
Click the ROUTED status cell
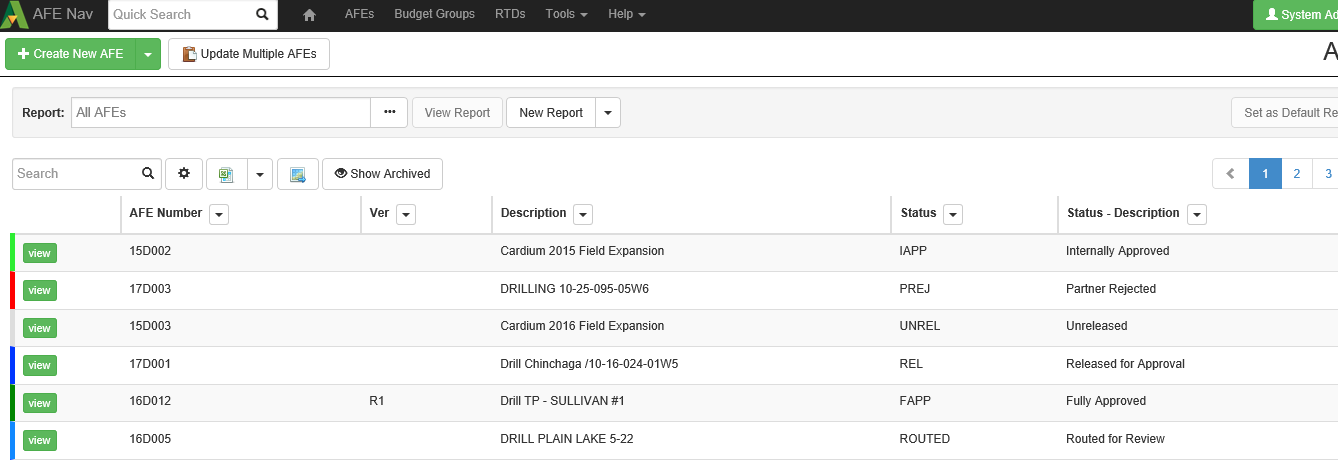925,439
